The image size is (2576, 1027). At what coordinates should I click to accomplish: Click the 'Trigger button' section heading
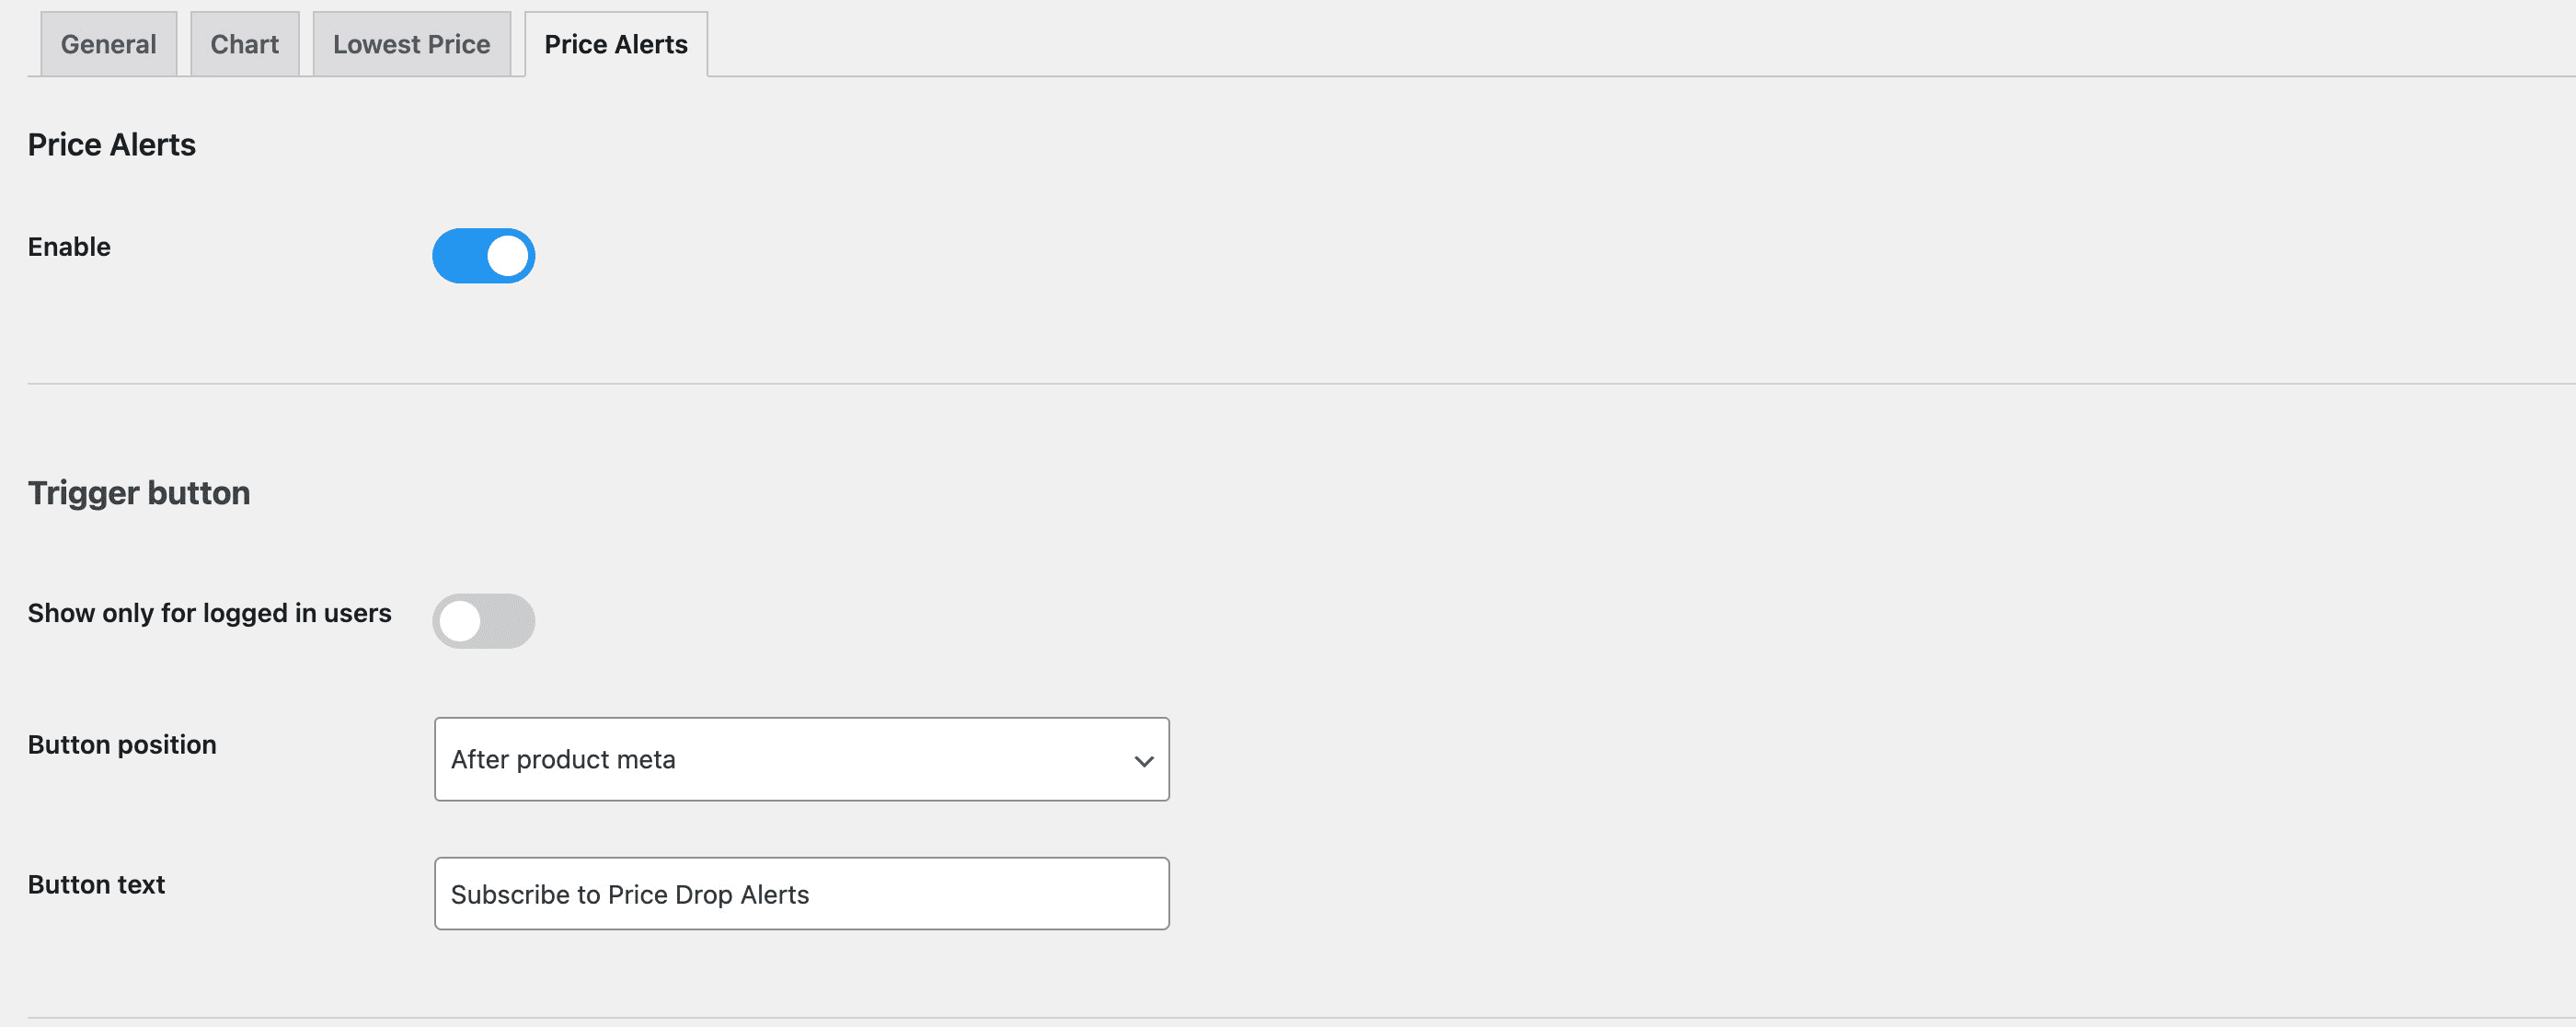click(139, 493)
